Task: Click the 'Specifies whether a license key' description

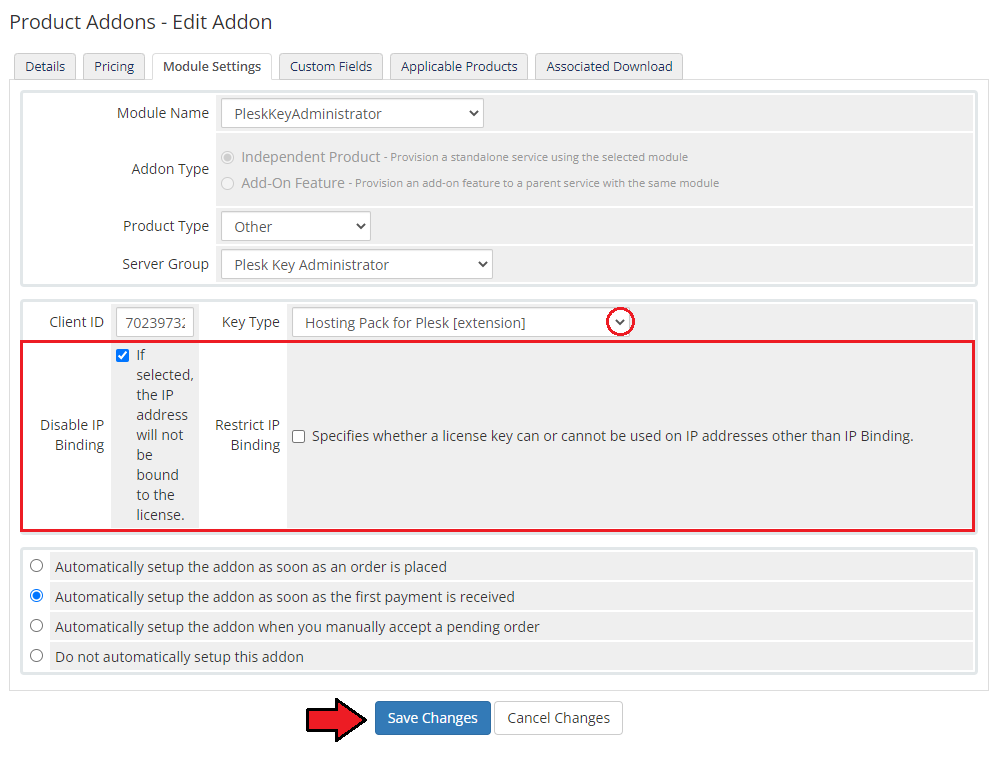Action: pos(612,436)
